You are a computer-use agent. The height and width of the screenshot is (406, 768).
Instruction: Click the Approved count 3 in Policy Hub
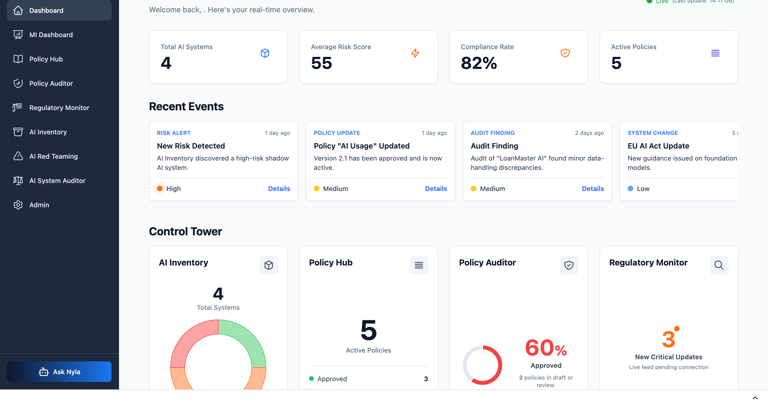(x=426, y=379)
